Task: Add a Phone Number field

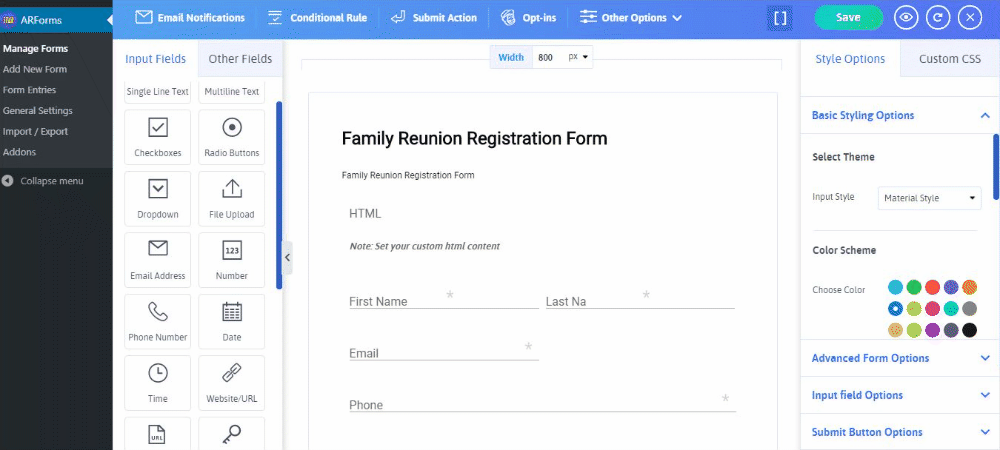Action: coord(158,321)
